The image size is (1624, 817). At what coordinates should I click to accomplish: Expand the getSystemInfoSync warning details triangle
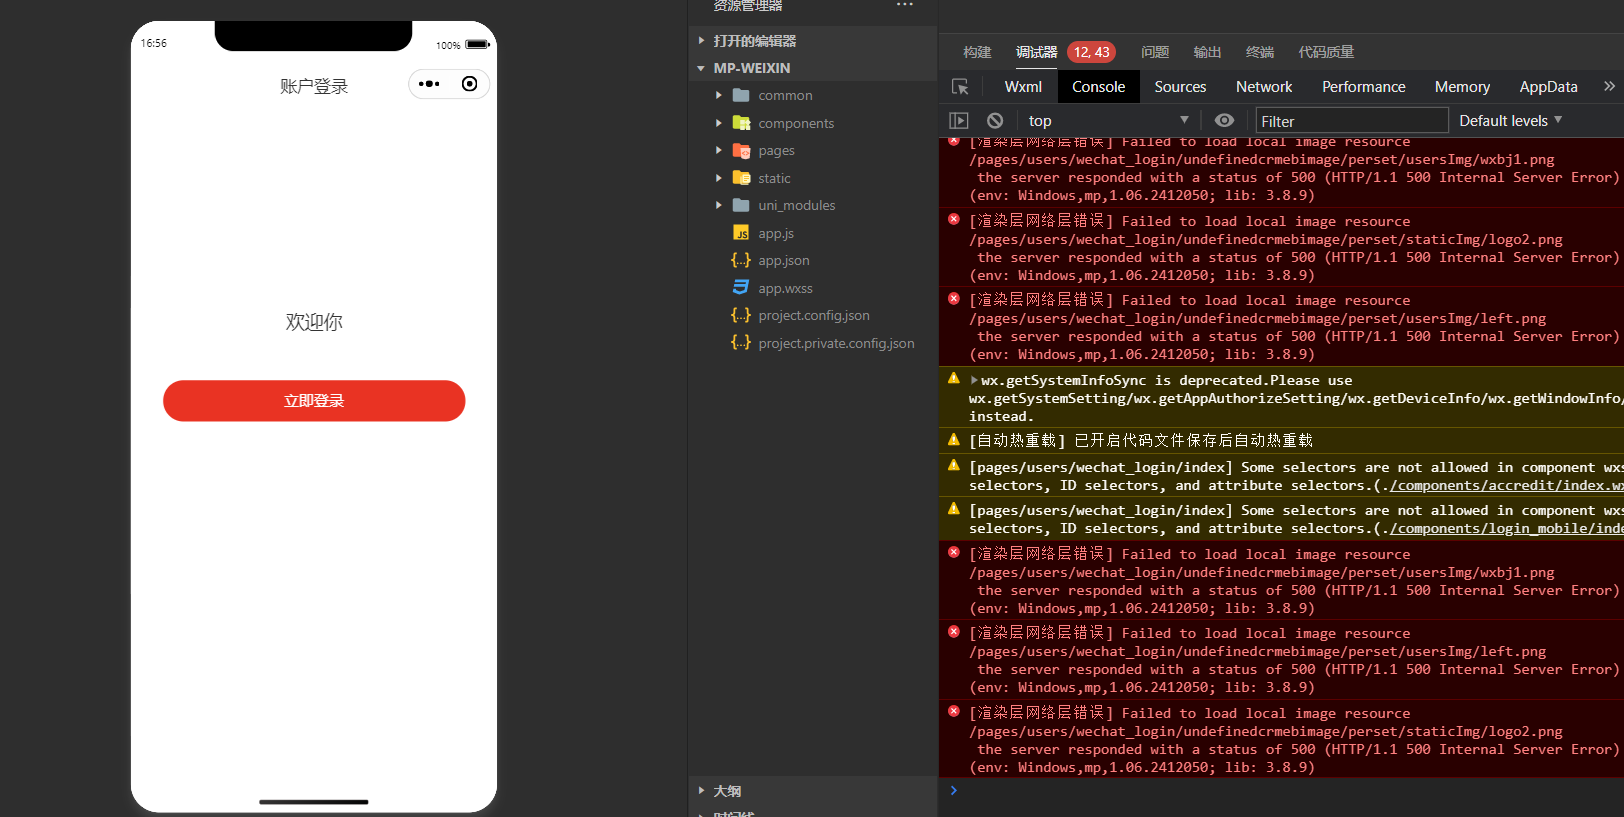click(974, 380)
